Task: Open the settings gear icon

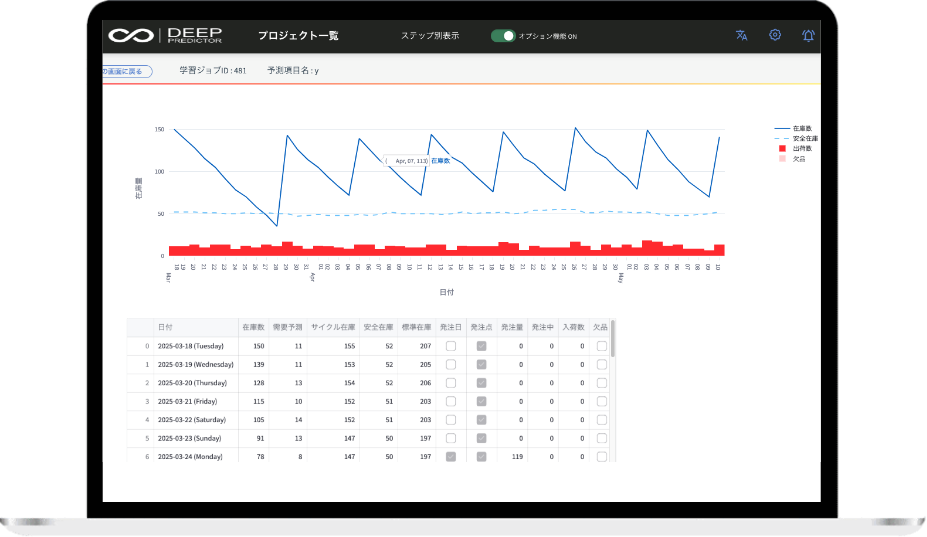Action: 775,35
